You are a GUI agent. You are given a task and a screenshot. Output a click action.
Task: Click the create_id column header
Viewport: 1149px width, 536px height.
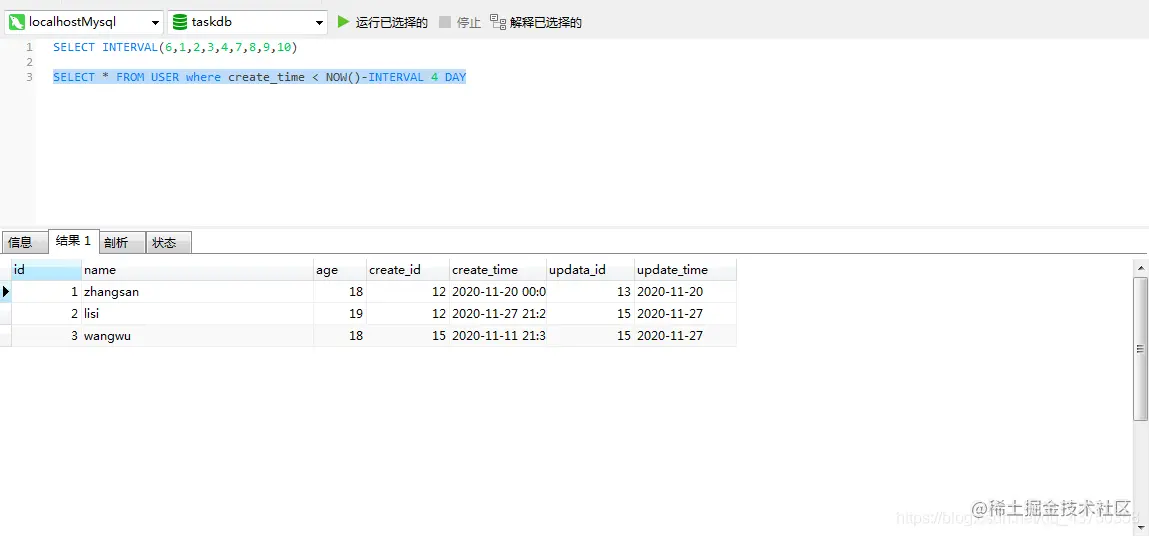click(x=408, y=270)
